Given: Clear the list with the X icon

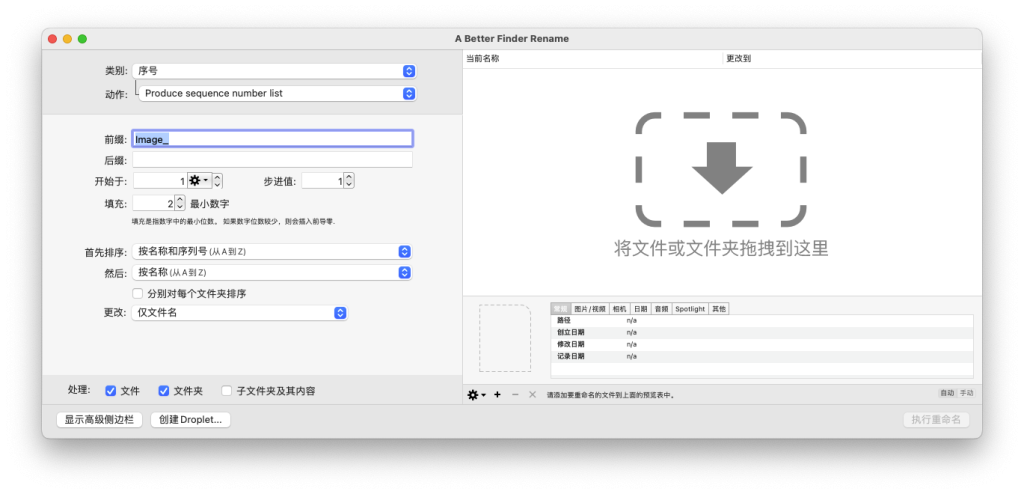Looking at the screenshot, I should tap(532, 395).
